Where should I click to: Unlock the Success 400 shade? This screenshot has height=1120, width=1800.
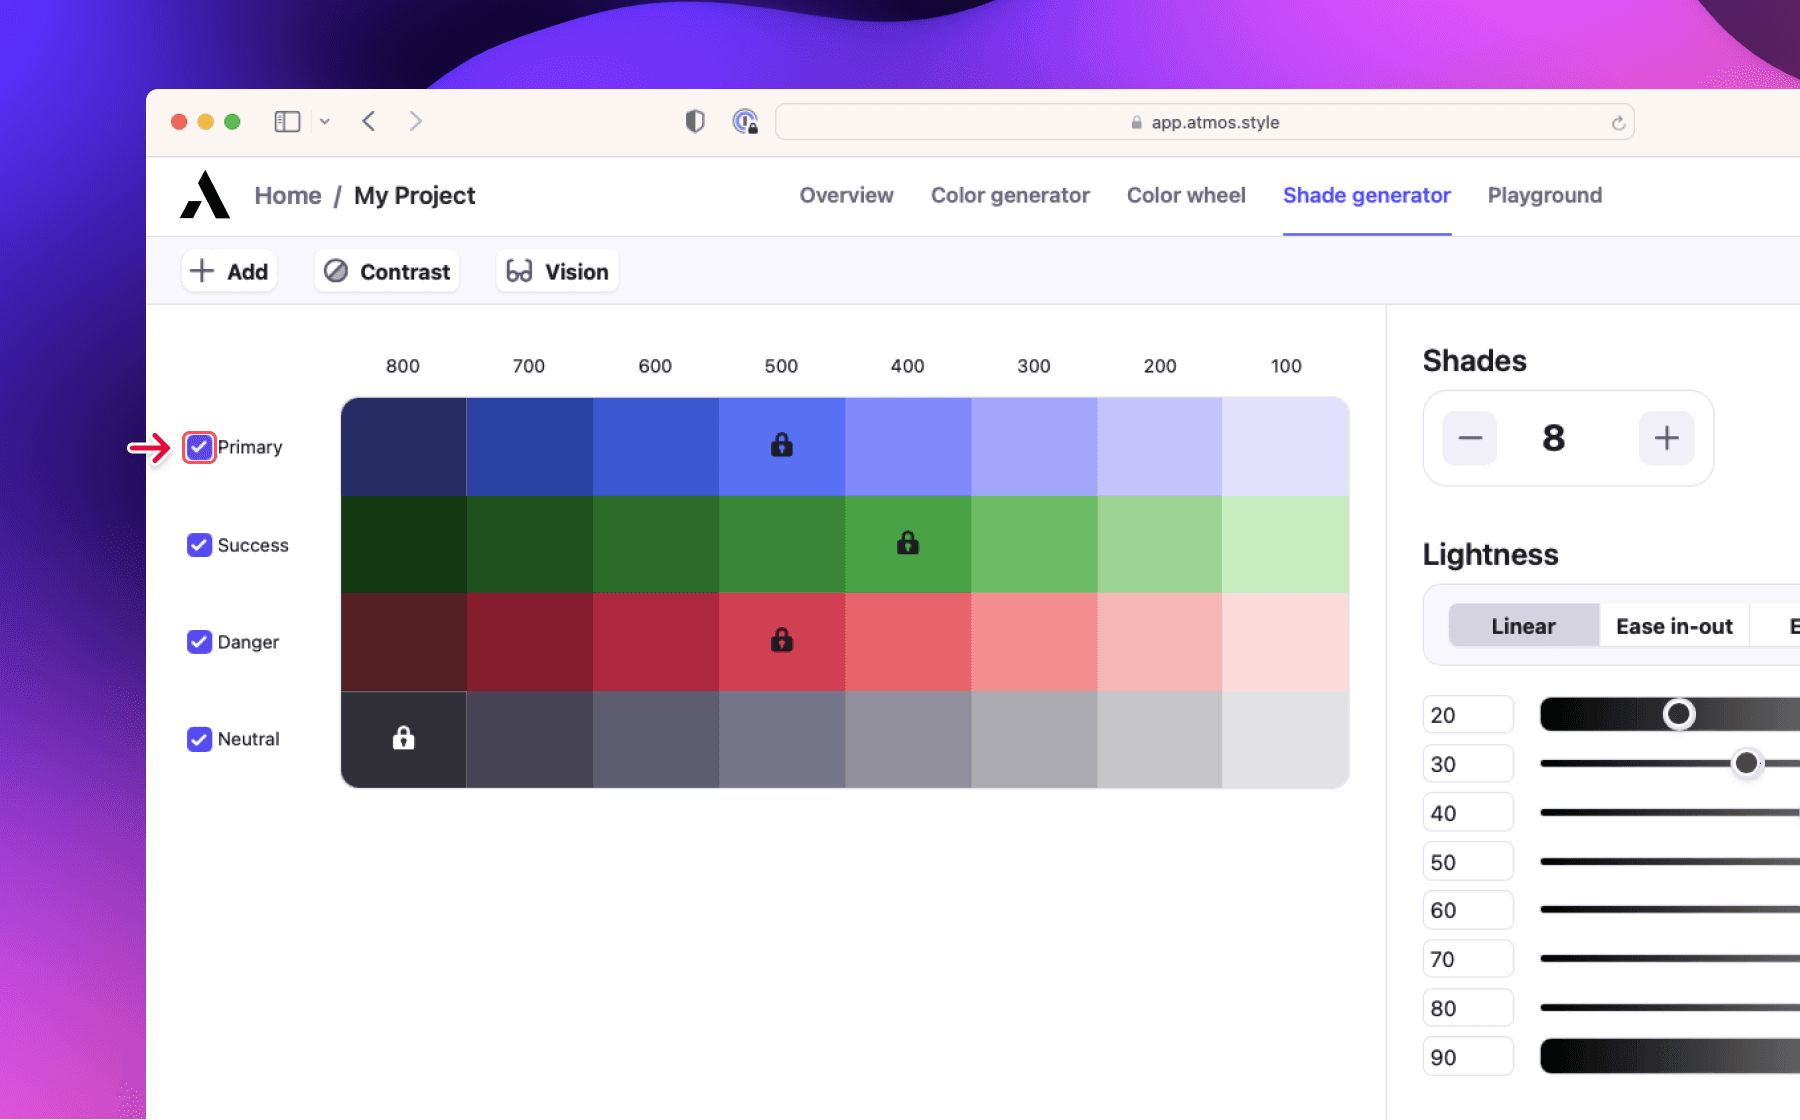[x=907, y=543]
